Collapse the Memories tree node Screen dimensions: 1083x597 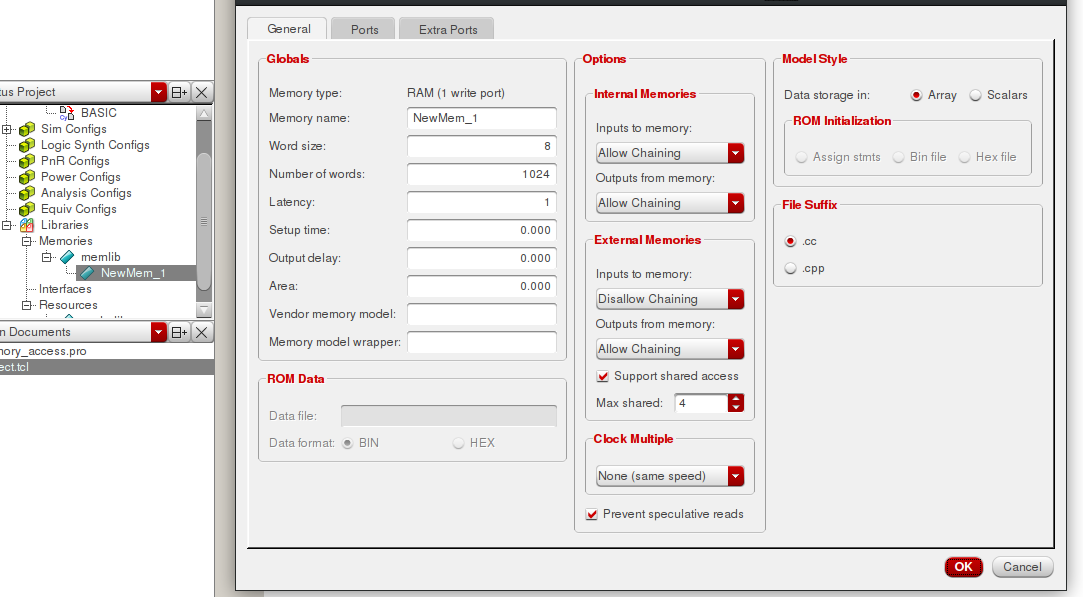click(x=27, y=241)
